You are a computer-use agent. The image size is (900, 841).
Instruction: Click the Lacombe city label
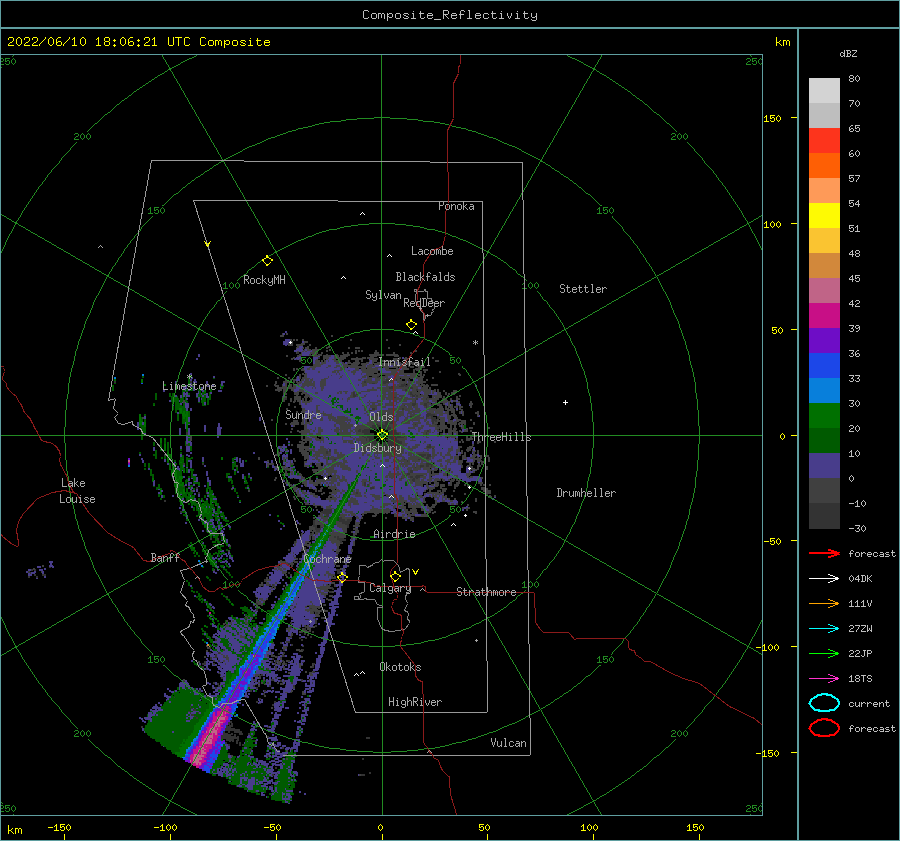tap(432, 251)
